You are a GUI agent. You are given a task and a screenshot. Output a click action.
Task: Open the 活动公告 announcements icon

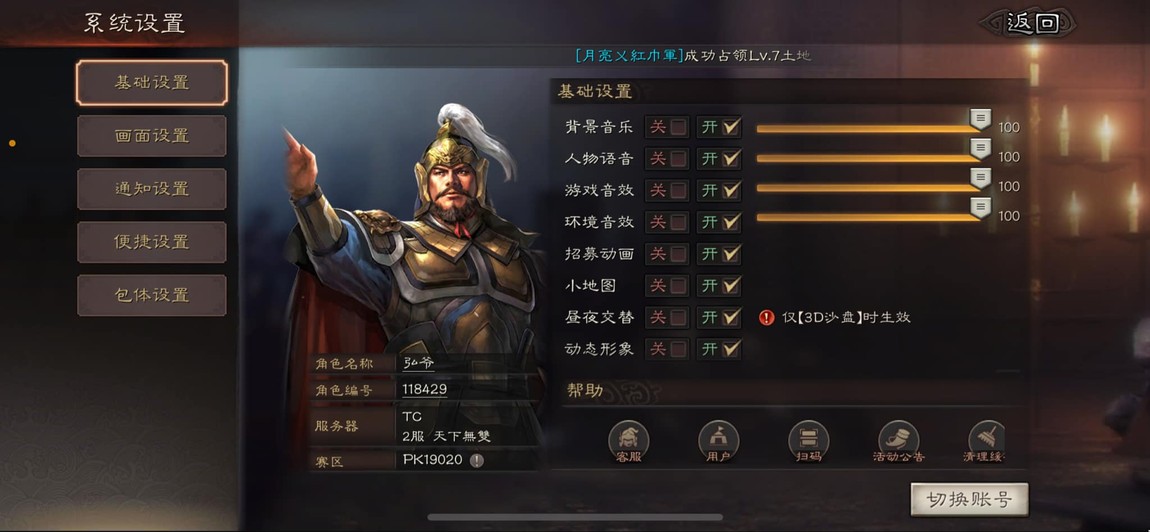tap(898, 442)
